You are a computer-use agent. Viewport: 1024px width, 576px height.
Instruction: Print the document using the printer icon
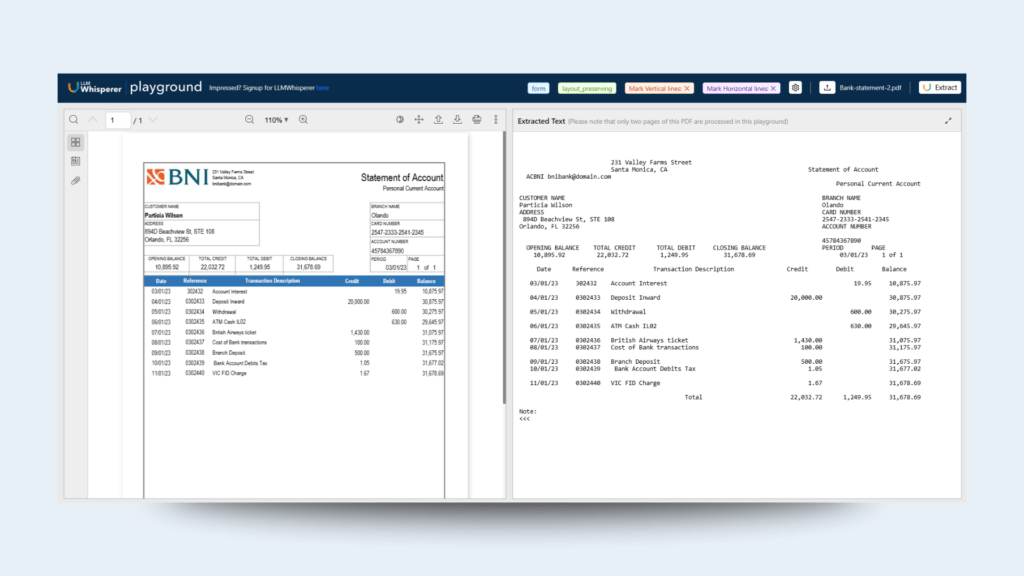click(476, 120)
